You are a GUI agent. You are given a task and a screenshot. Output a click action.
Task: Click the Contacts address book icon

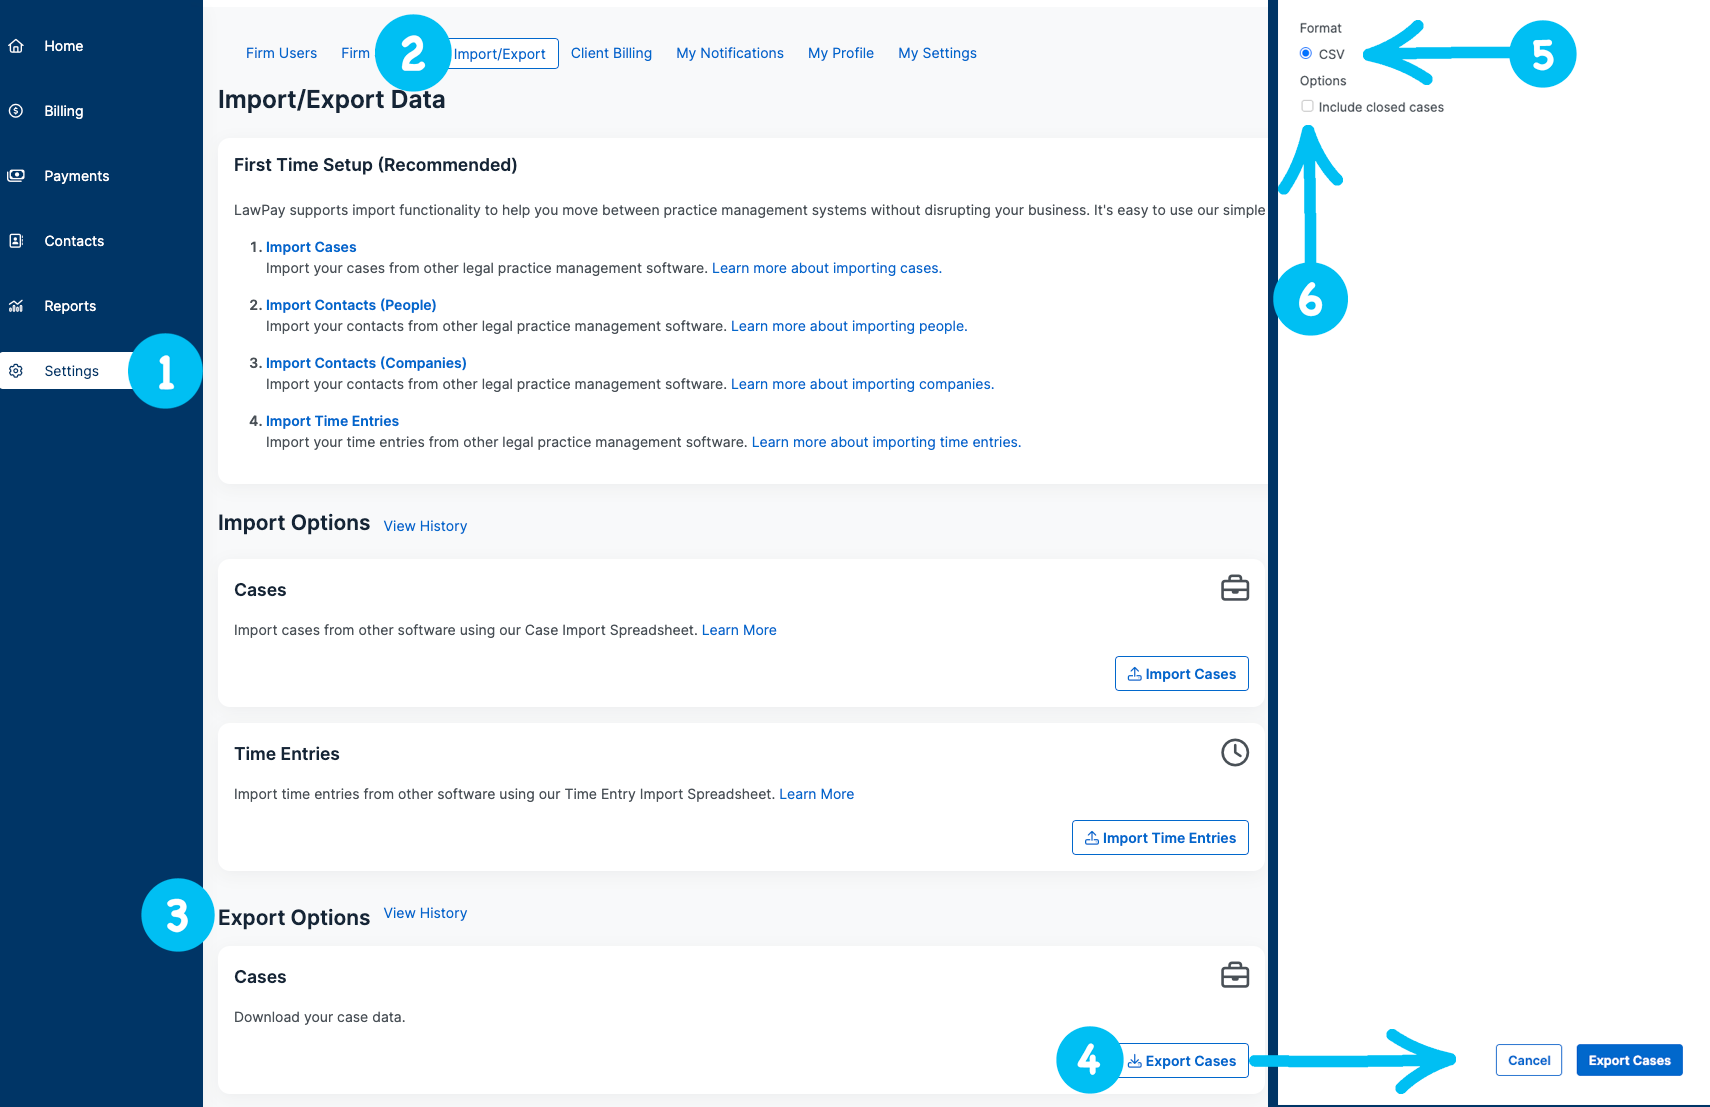coord(16,241)
